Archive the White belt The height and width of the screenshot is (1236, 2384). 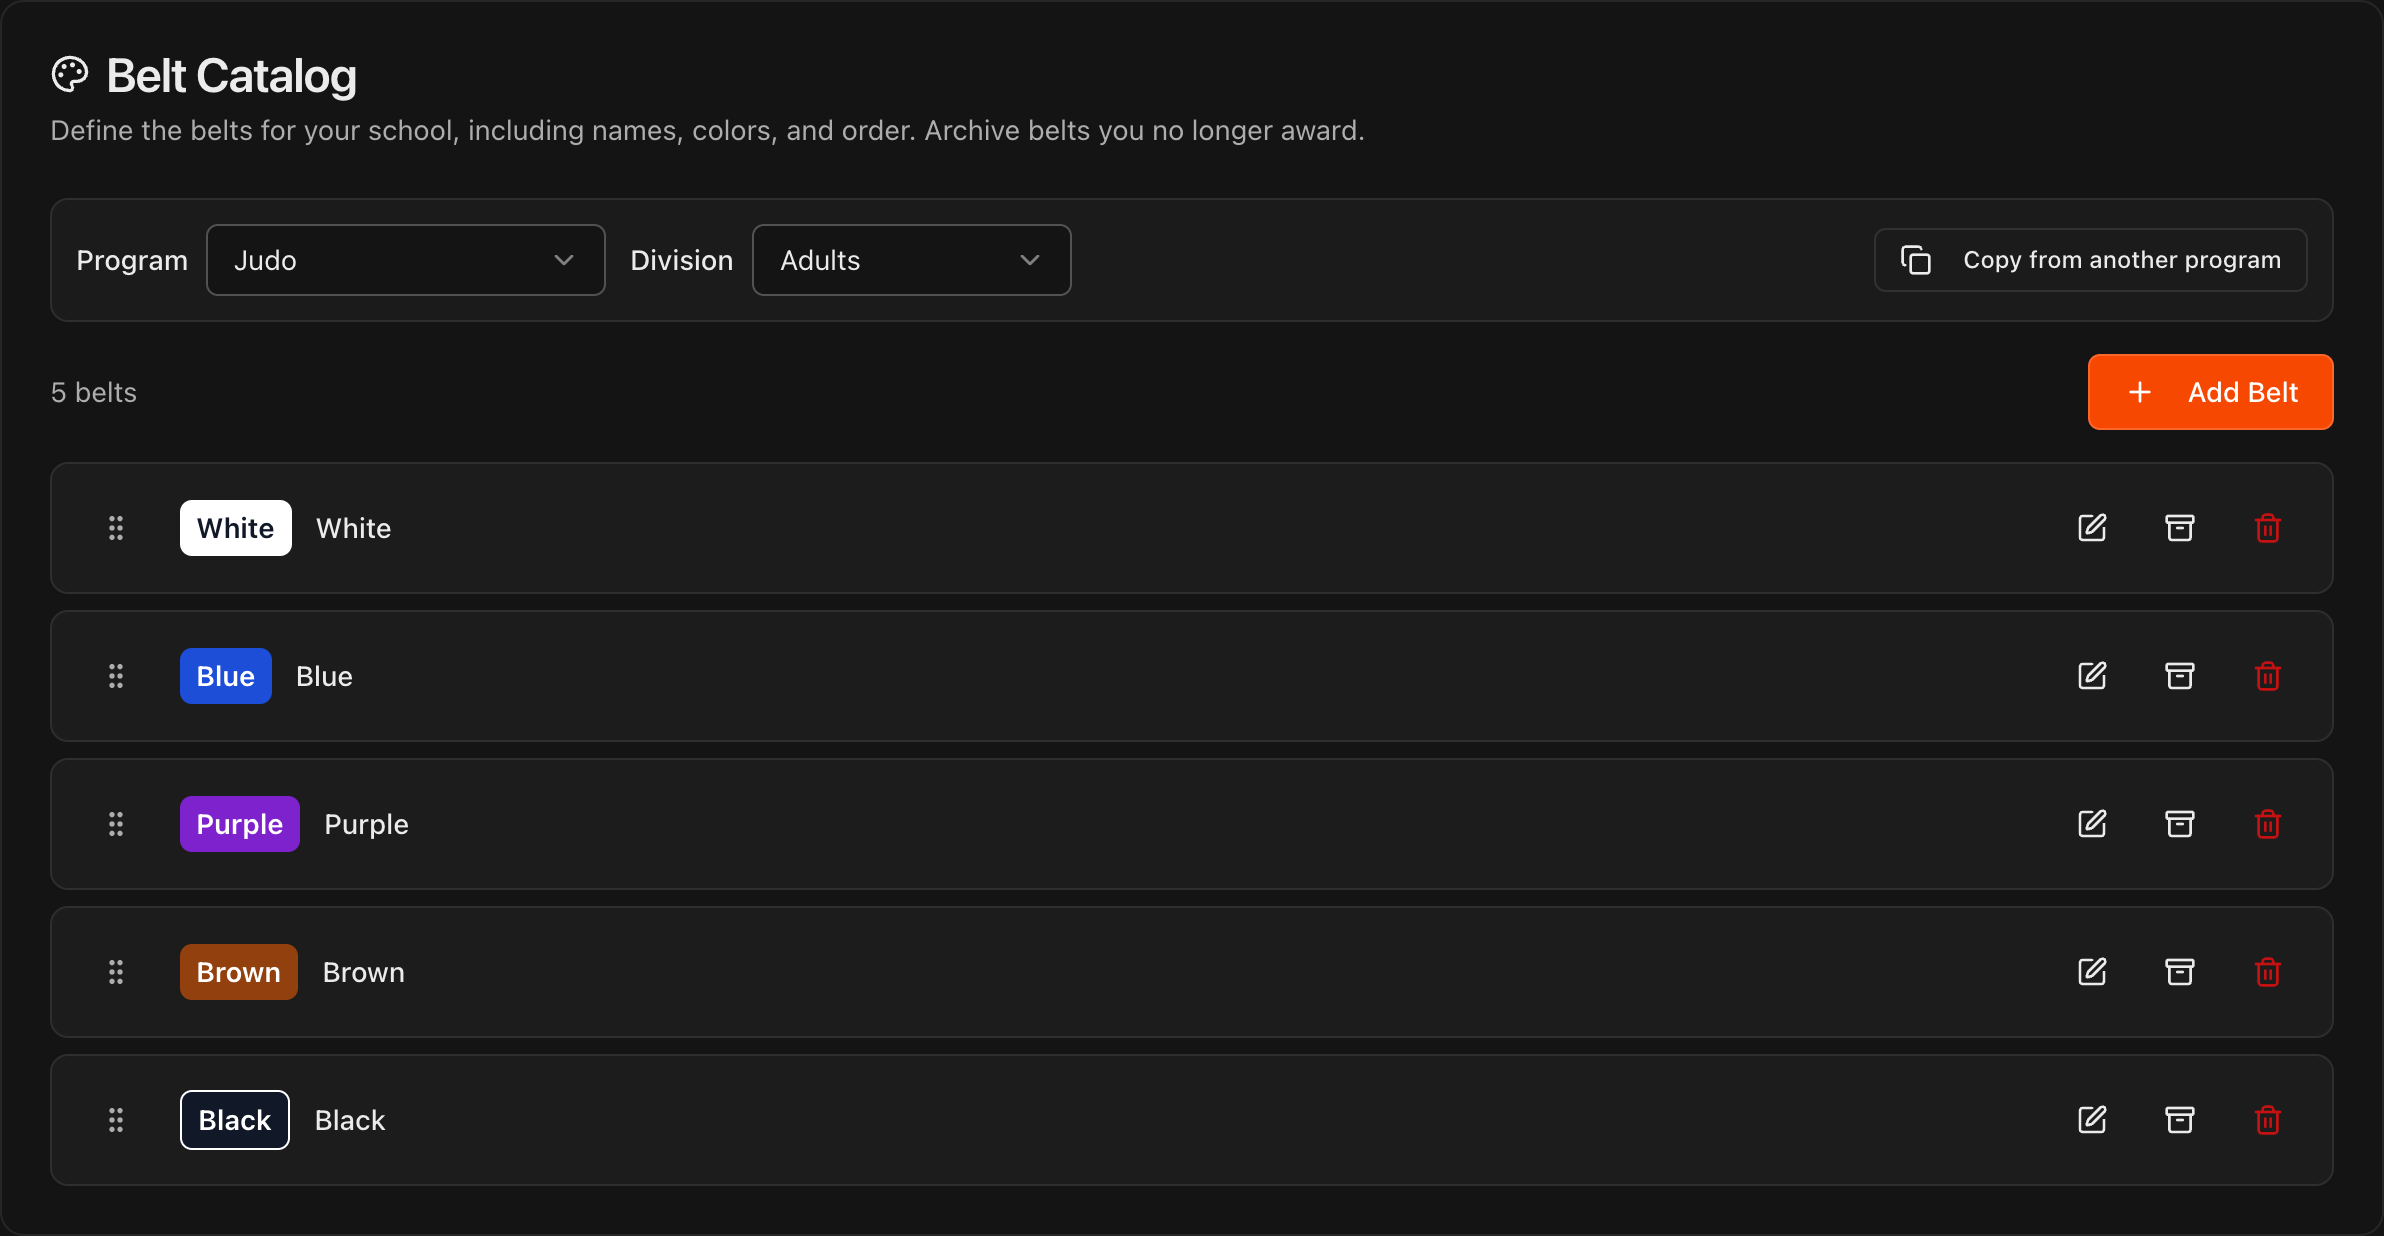pos(2180,528)
